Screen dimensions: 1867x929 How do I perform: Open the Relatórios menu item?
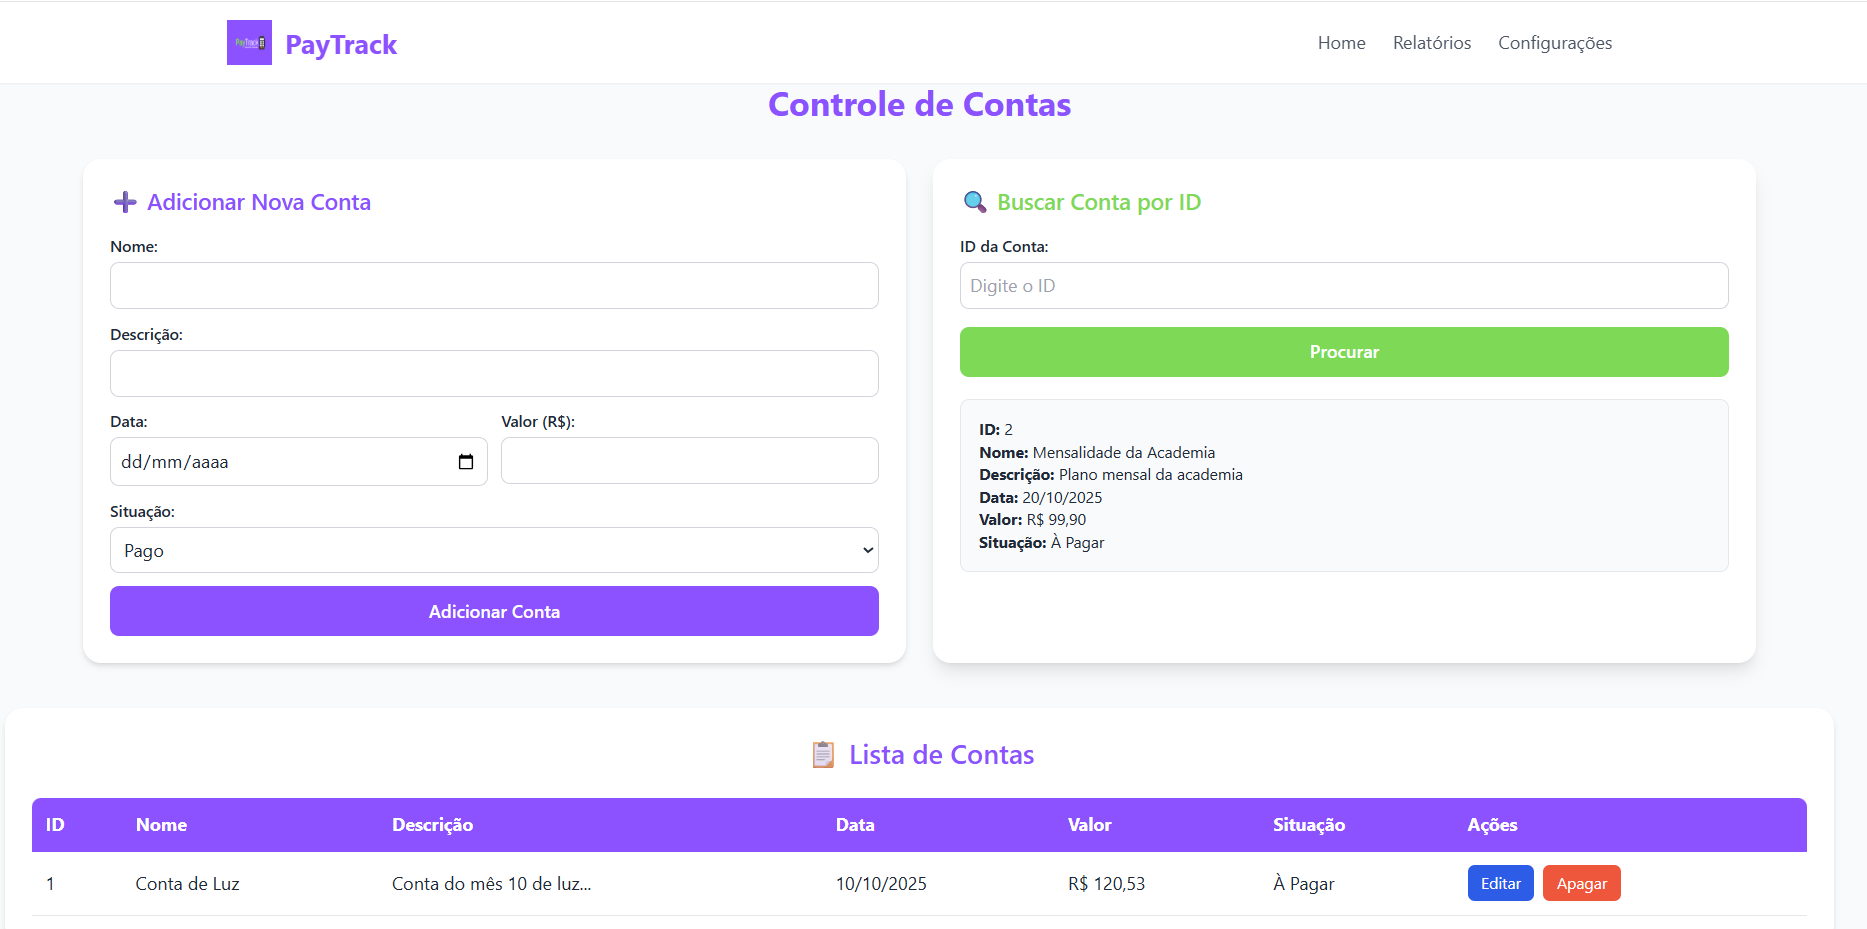[x=1431, y=42]
